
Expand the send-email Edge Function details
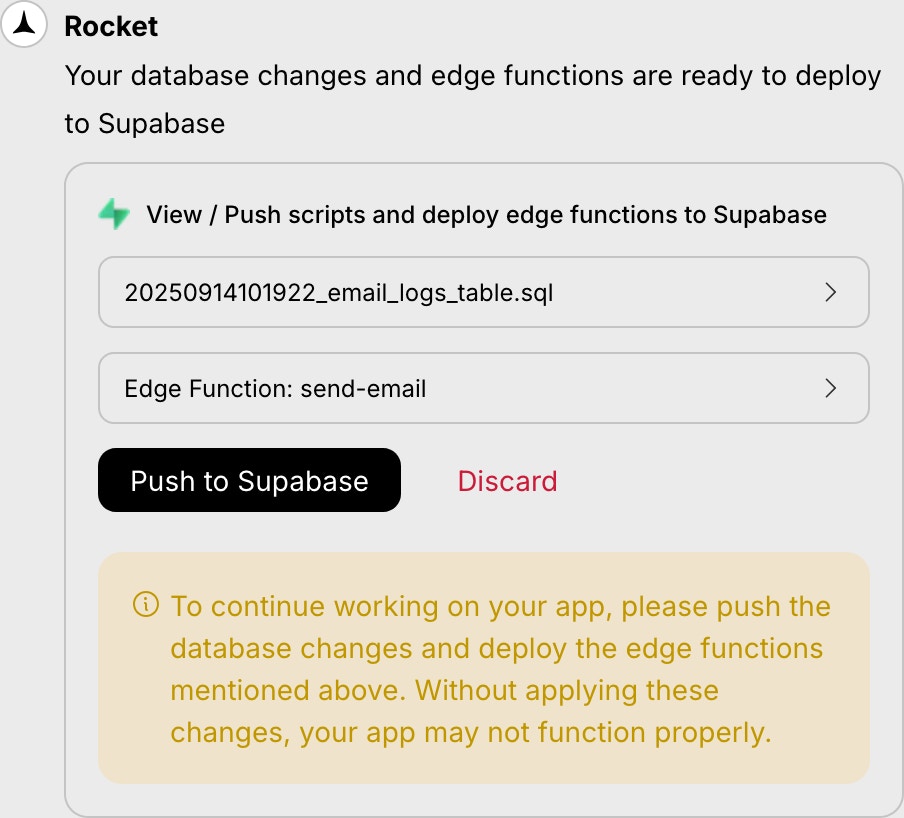484,388
